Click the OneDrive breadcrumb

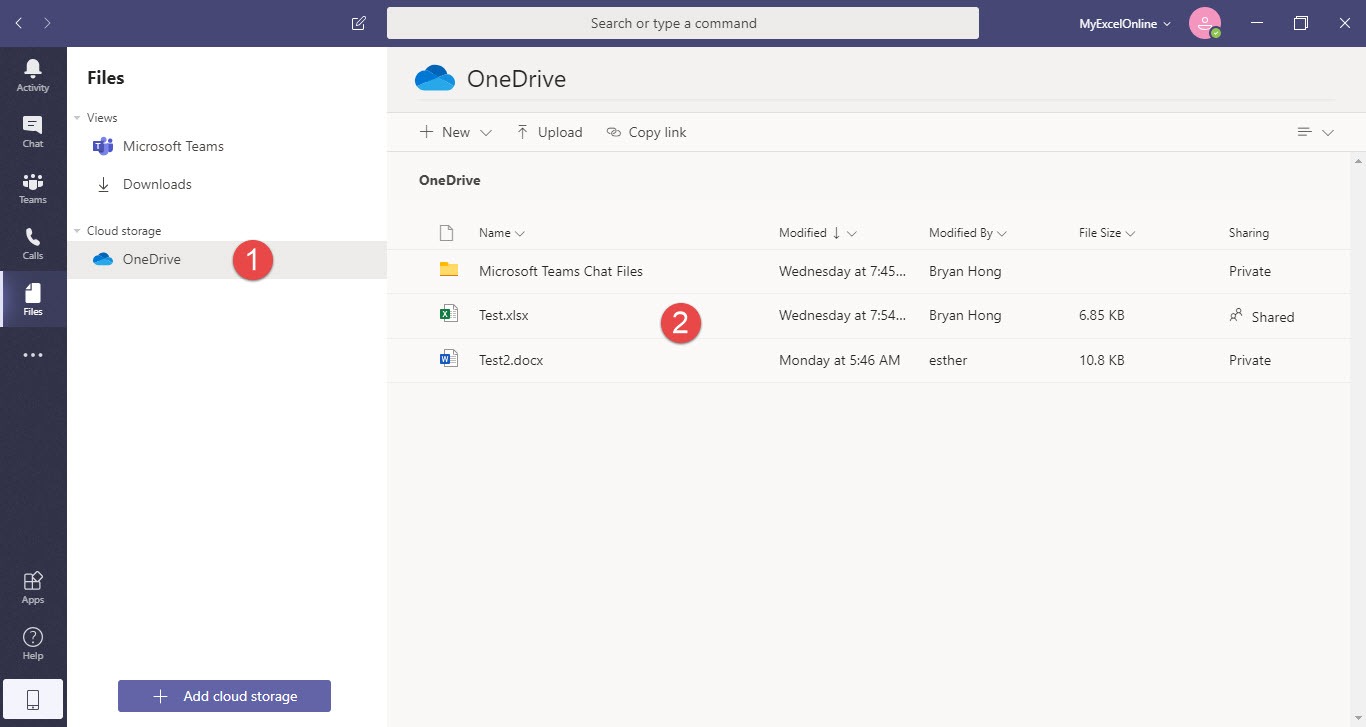pyautogui.click(x=450, y=181)
